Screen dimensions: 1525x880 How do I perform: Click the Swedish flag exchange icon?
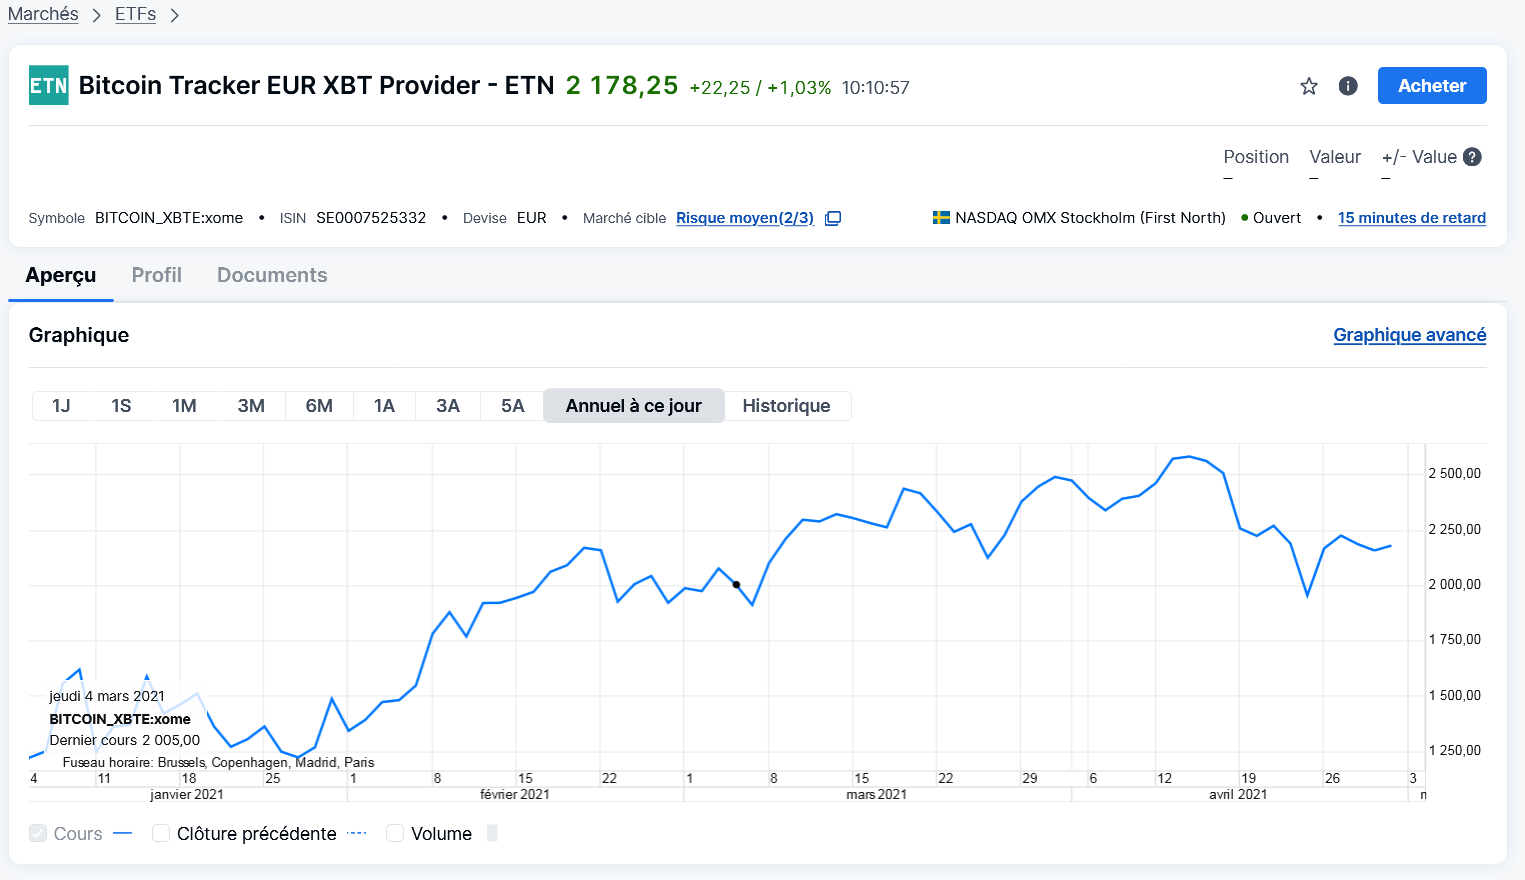click(x=941, y=218)
